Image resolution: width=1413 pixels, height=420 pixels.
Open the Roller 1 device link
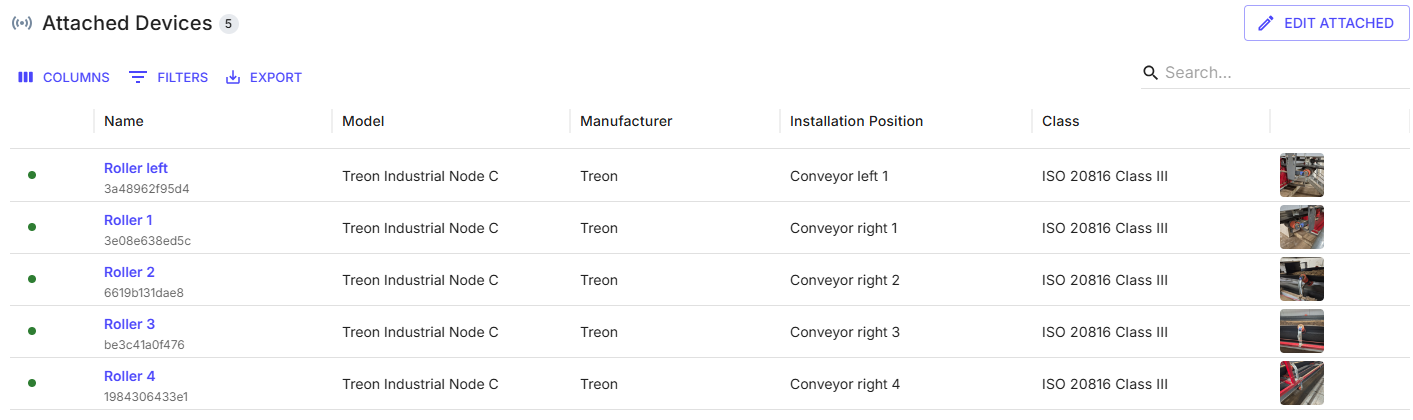click(128, 220)
